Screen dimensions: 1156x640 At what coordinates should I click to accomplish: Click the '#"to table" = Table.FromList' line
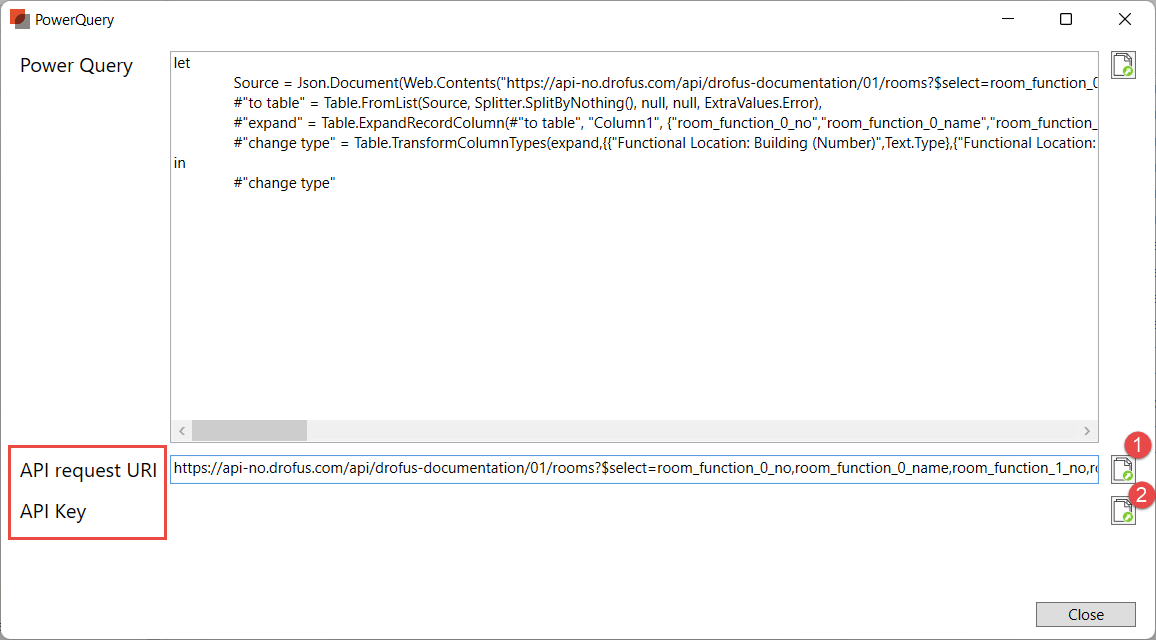tap(527, 103)
